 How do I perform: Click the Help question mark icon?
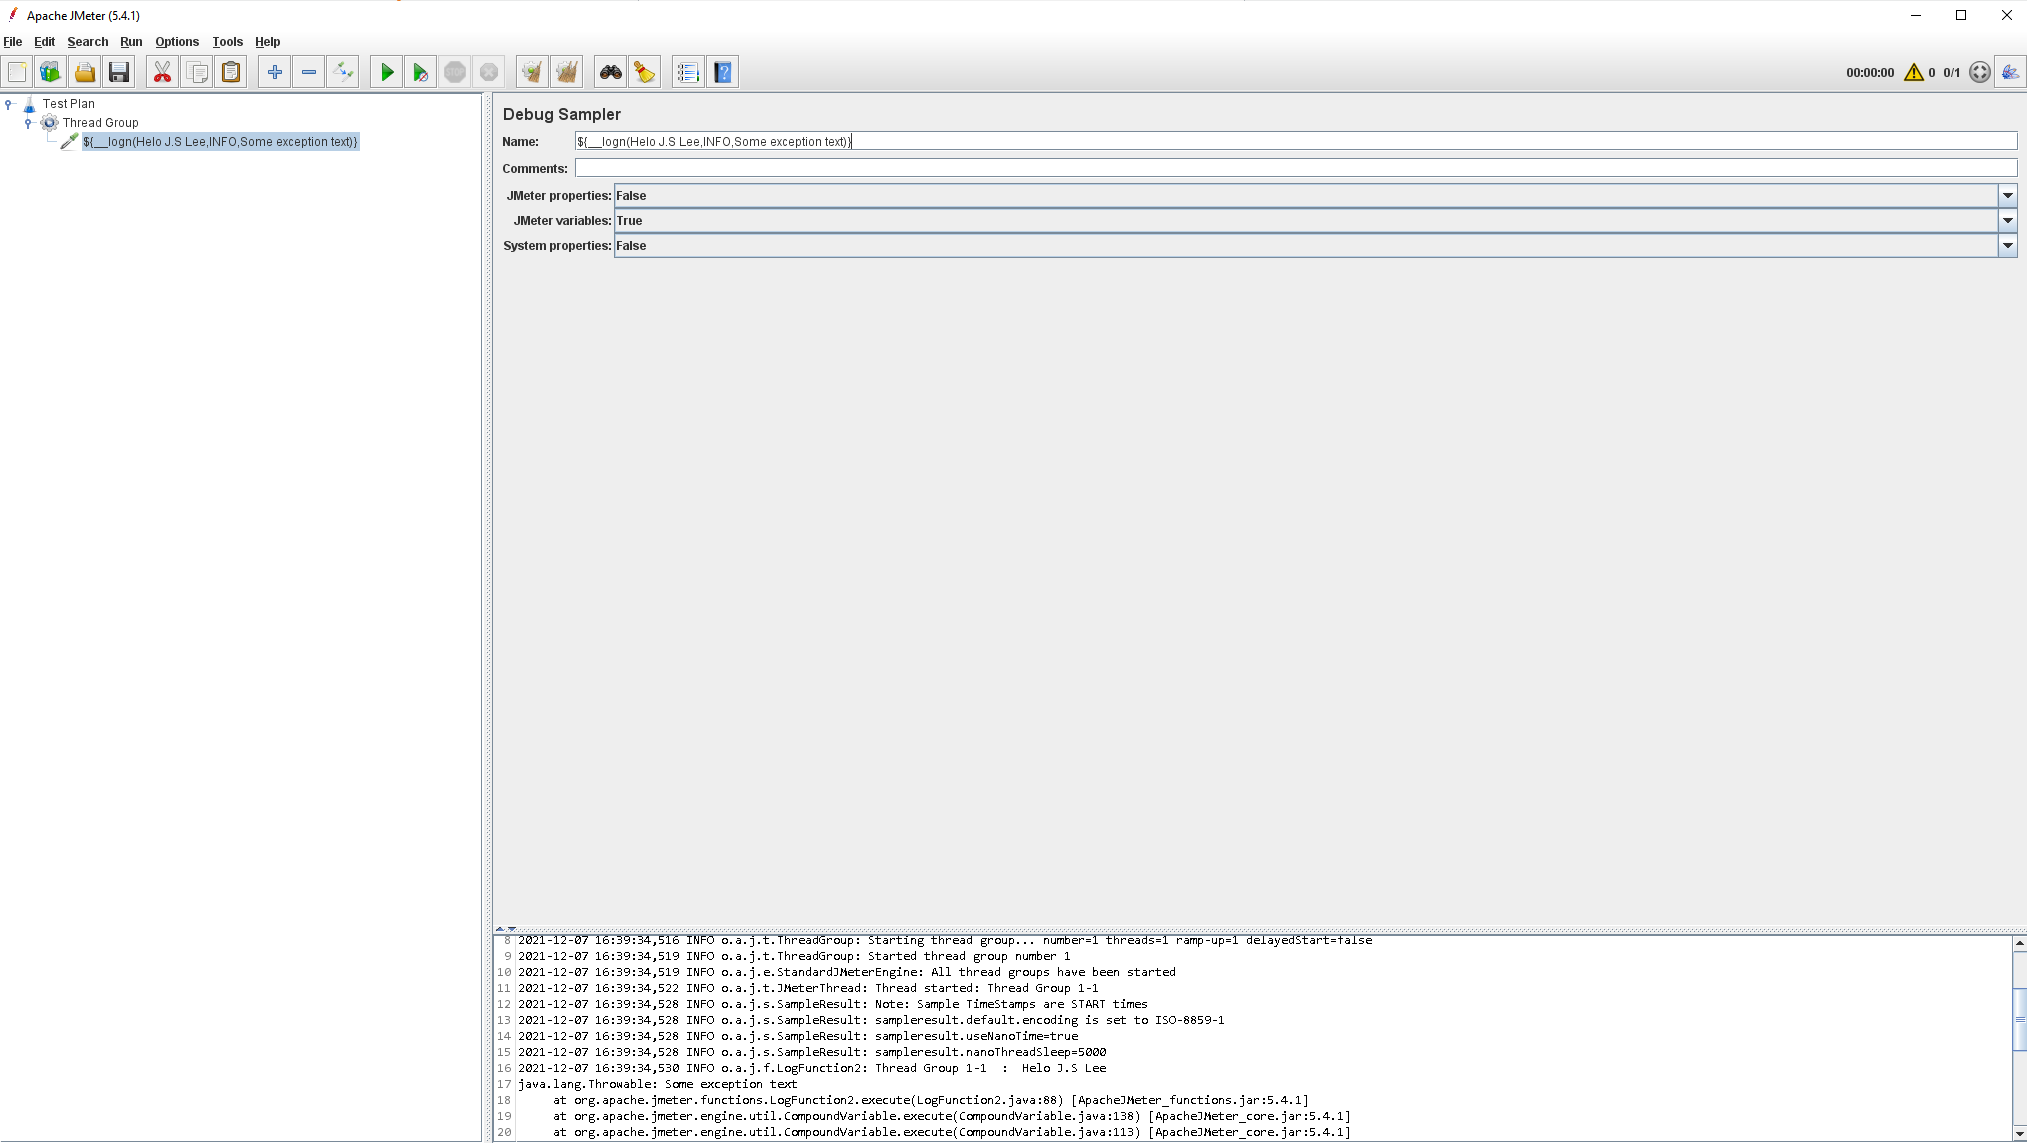tap(723, 72)
